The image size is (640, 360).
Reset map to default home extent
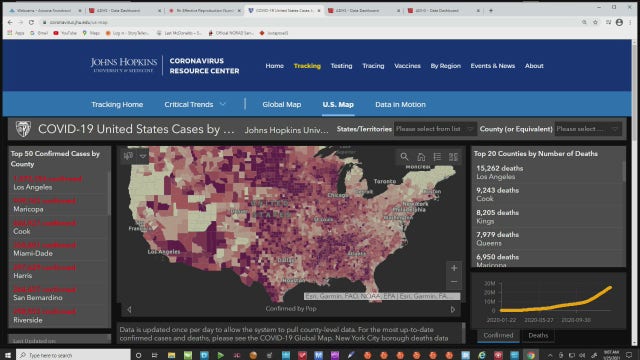pos(421,157)
